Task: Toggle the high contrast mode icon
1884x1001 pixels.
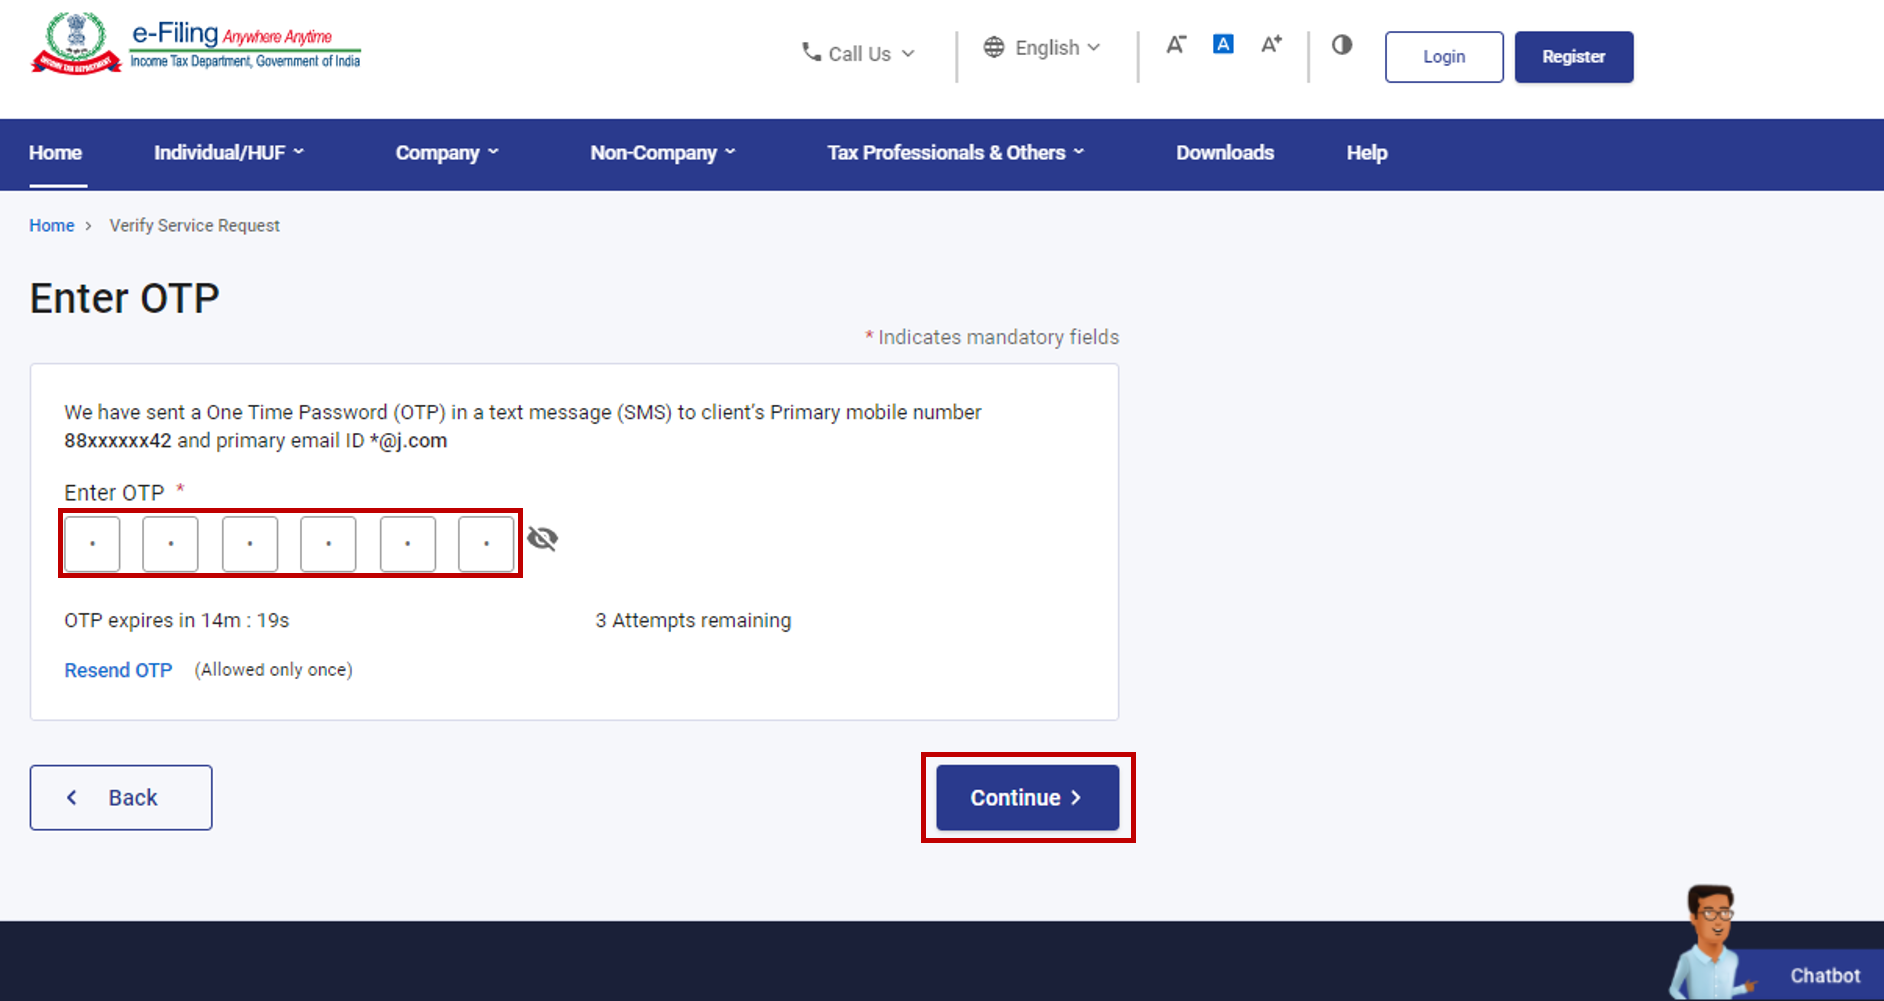Action: [1342, 45]
